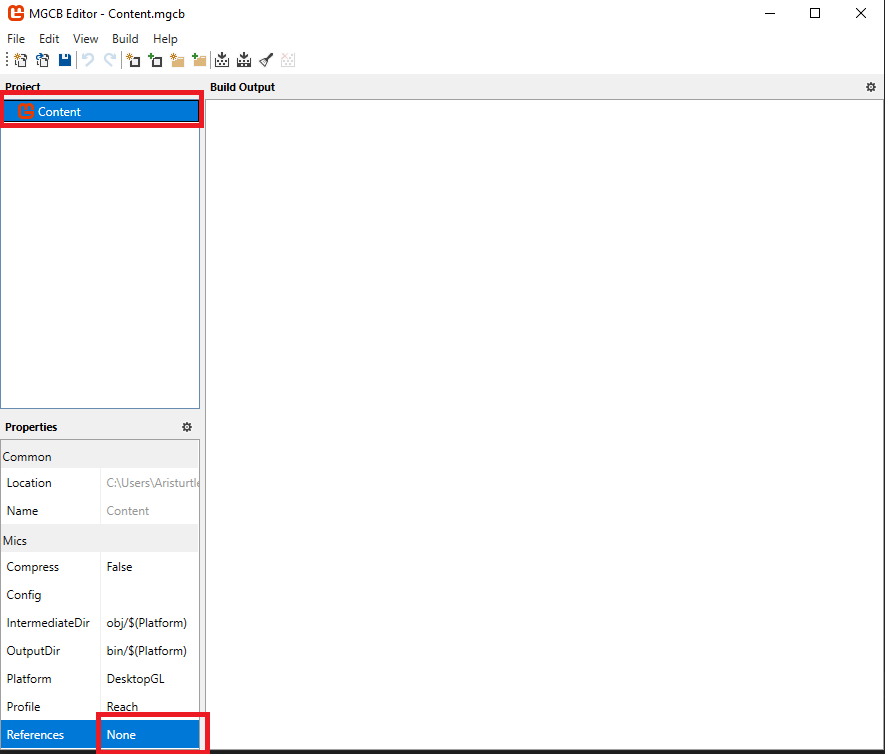Open the Build Output settings gear
Viewport: 885px width, 754px height.
(x=871, y=87)
